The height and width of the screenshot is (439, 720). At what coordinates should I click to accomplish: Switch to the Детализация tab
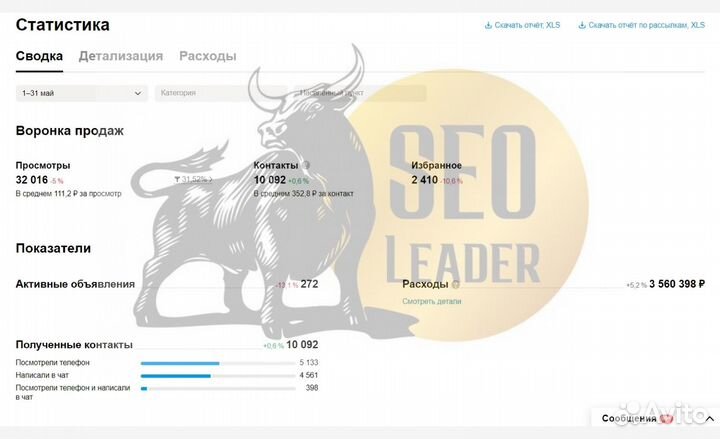pyautogui.click(x=121, y=56)
